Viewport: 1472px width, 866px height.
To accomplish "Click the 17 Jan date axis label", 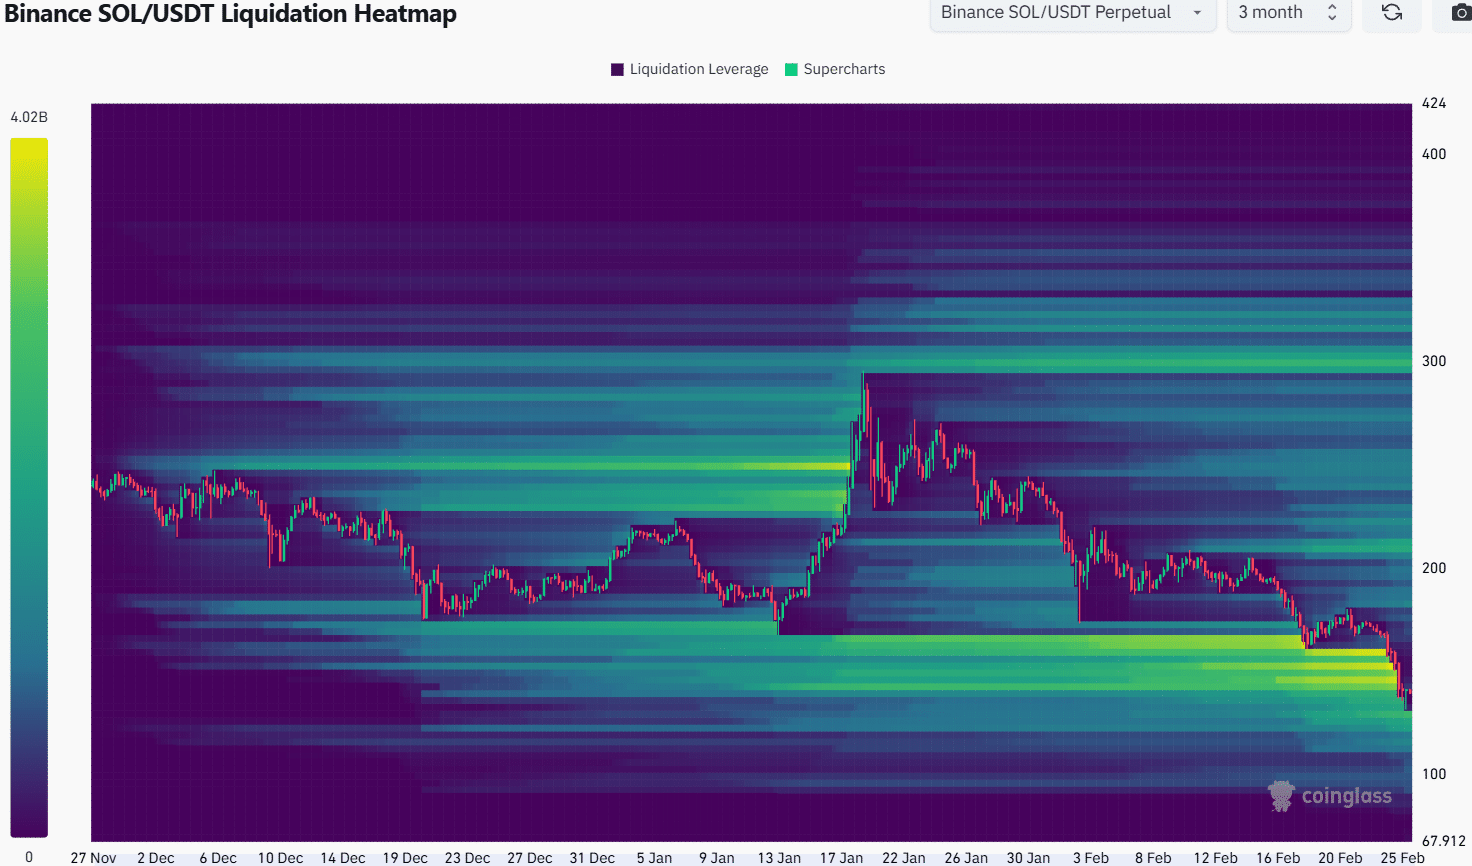I will 841,858.
